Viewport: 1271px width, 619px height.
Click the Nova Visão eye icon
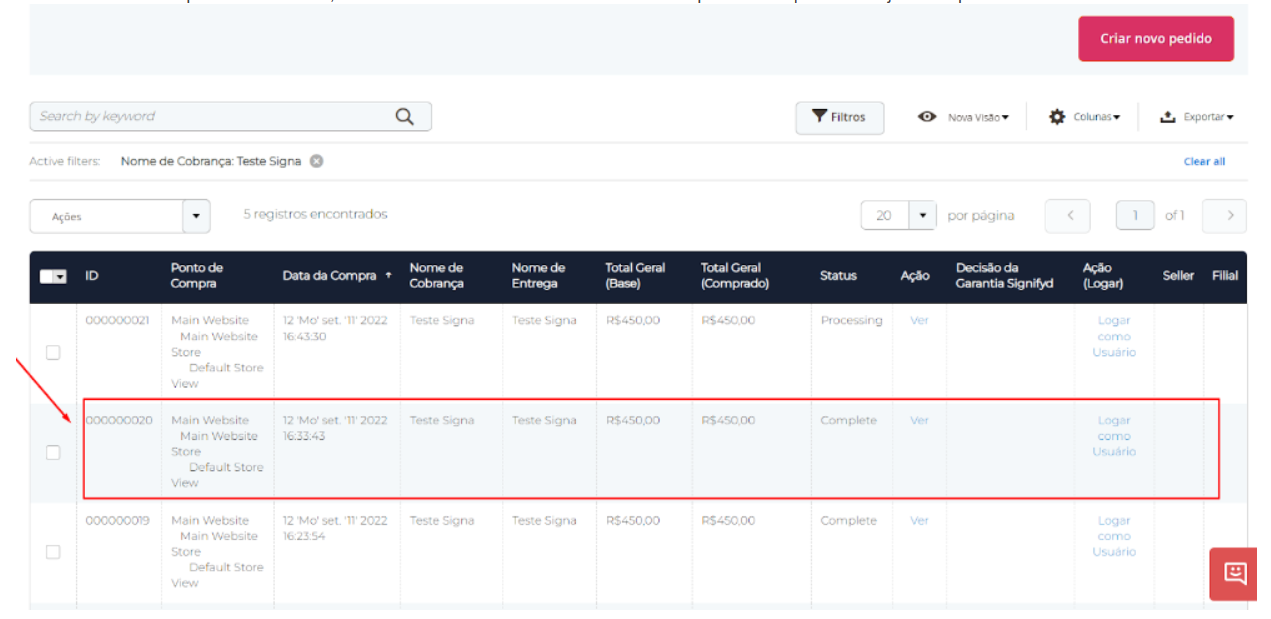(x=927, y=117)
